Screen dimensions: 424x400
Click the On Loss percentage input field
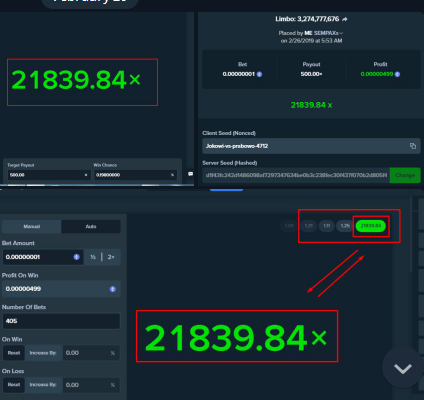91,385
